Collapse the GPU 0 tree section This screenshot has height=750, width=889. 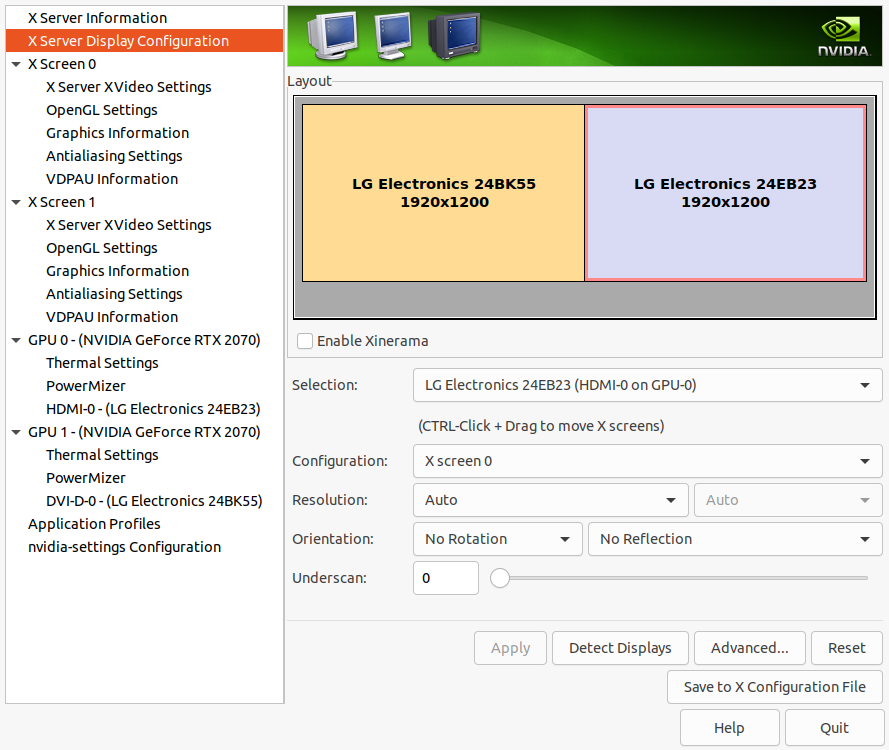point(16,340)
